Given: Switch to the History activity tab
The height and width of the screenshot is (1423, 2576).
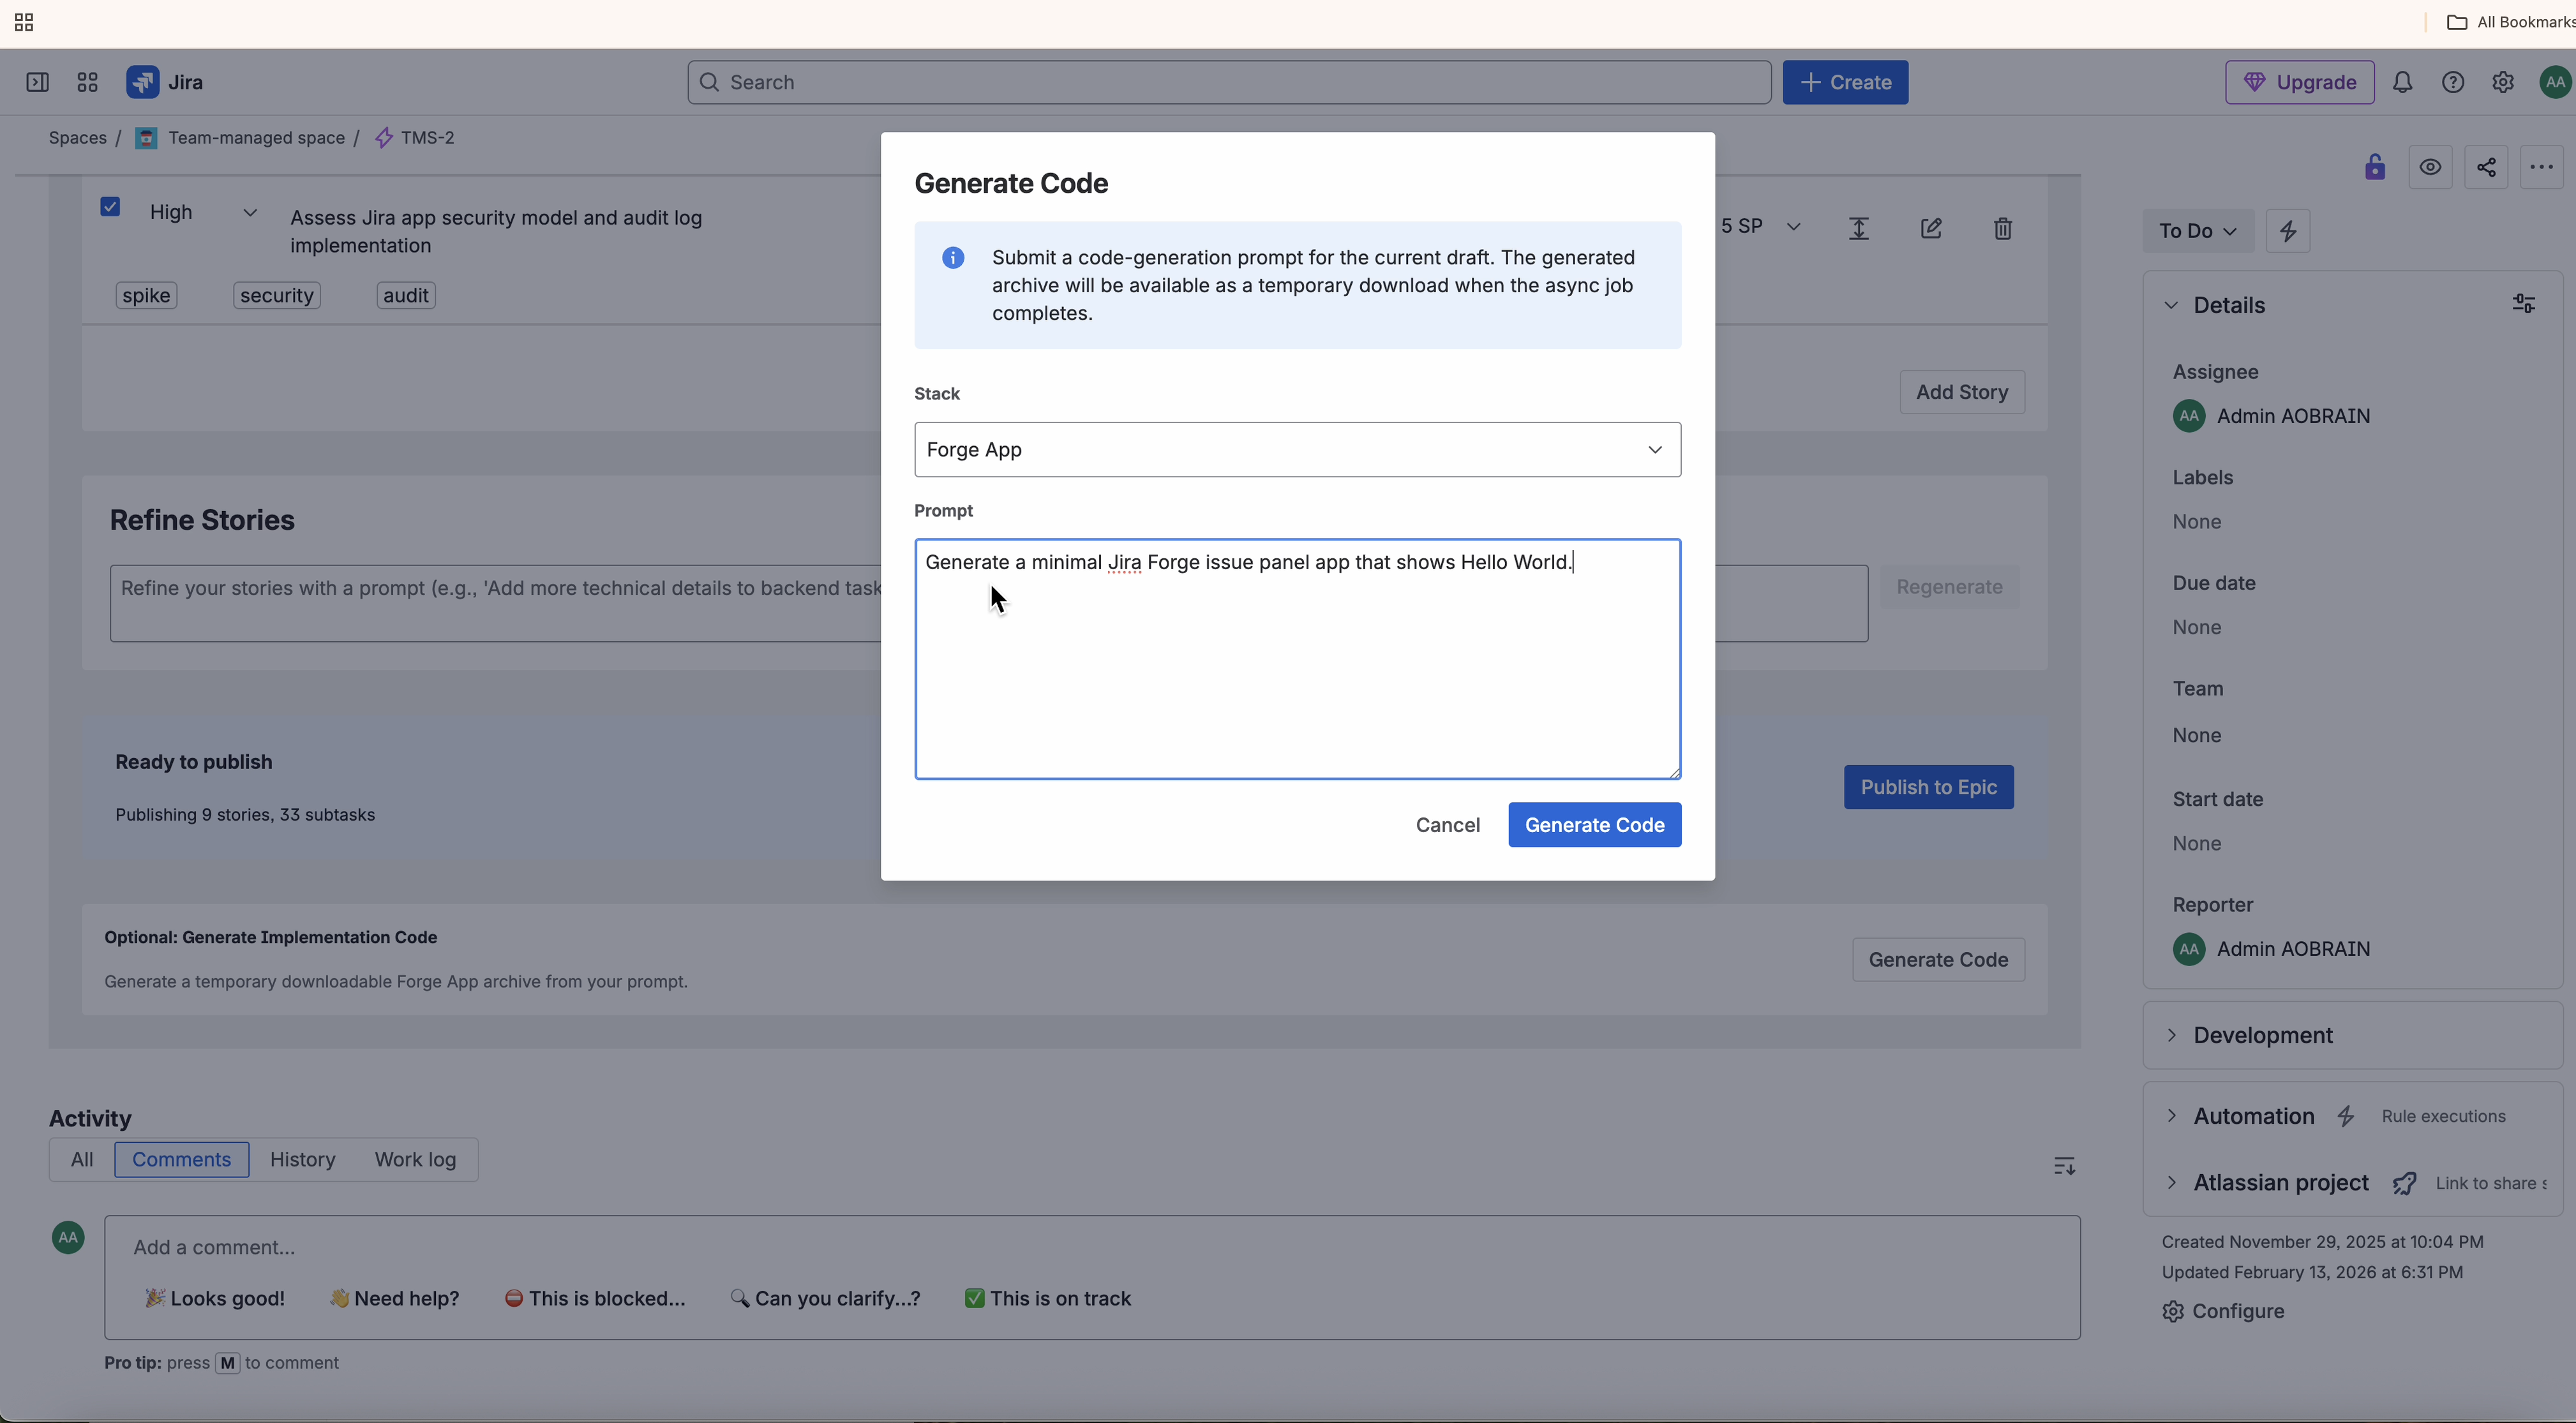Looking at the screenshot, I should [x=302, y=1159].
